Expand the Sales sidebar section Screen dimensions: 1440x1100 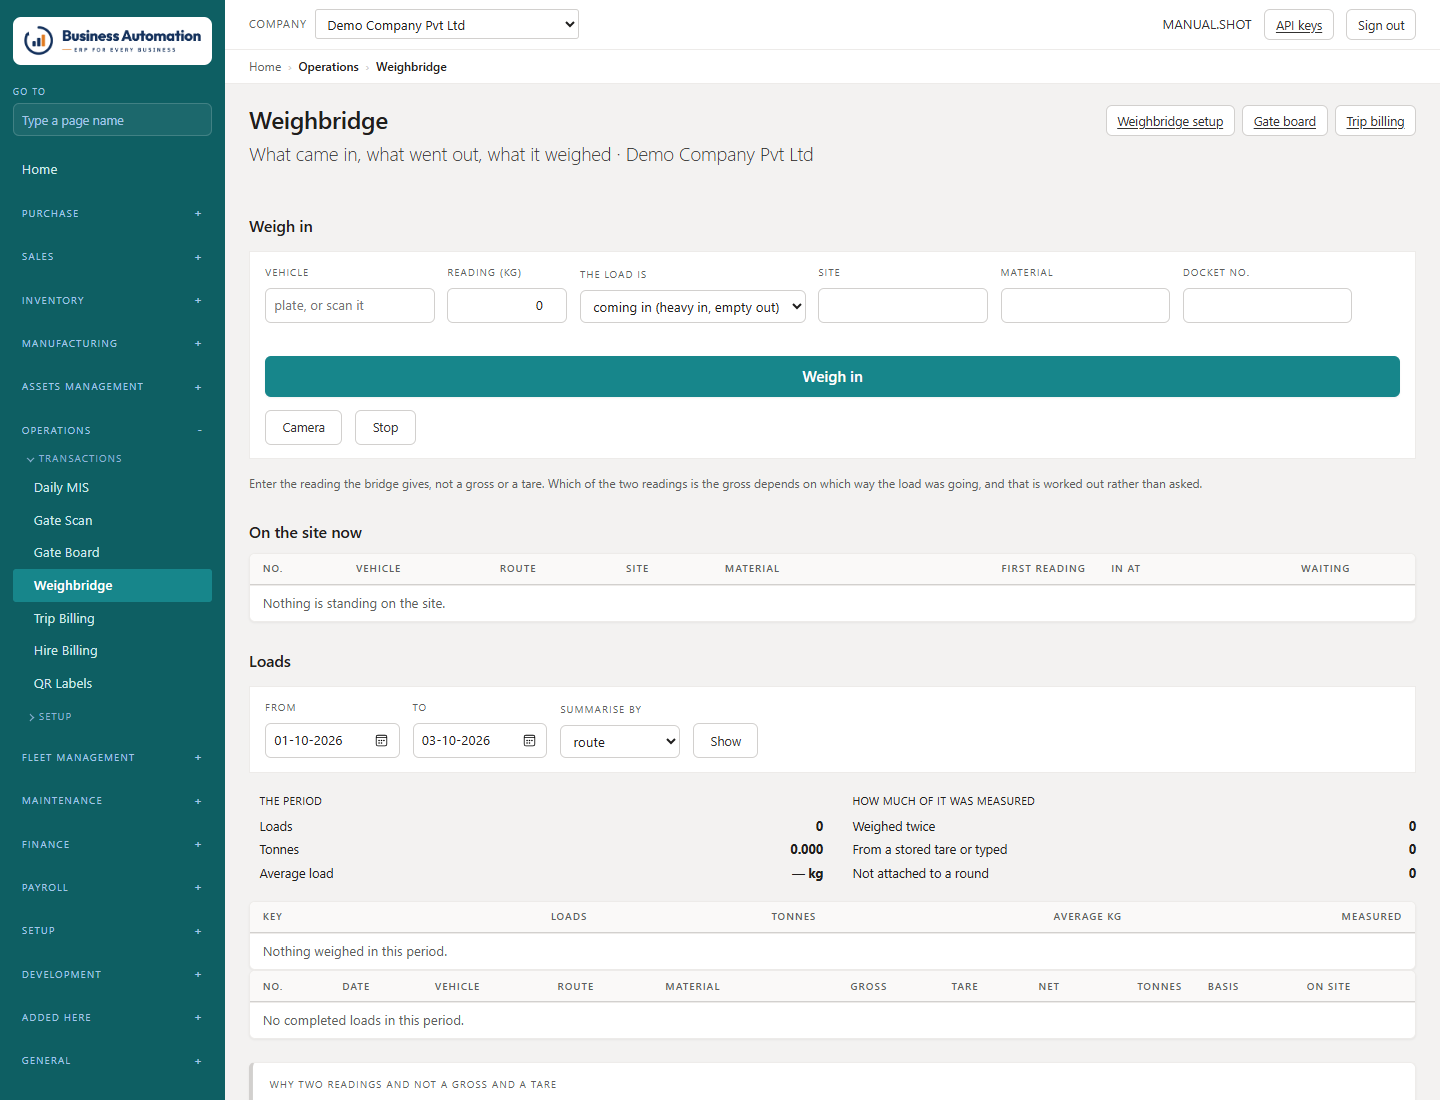click(112, 257)
